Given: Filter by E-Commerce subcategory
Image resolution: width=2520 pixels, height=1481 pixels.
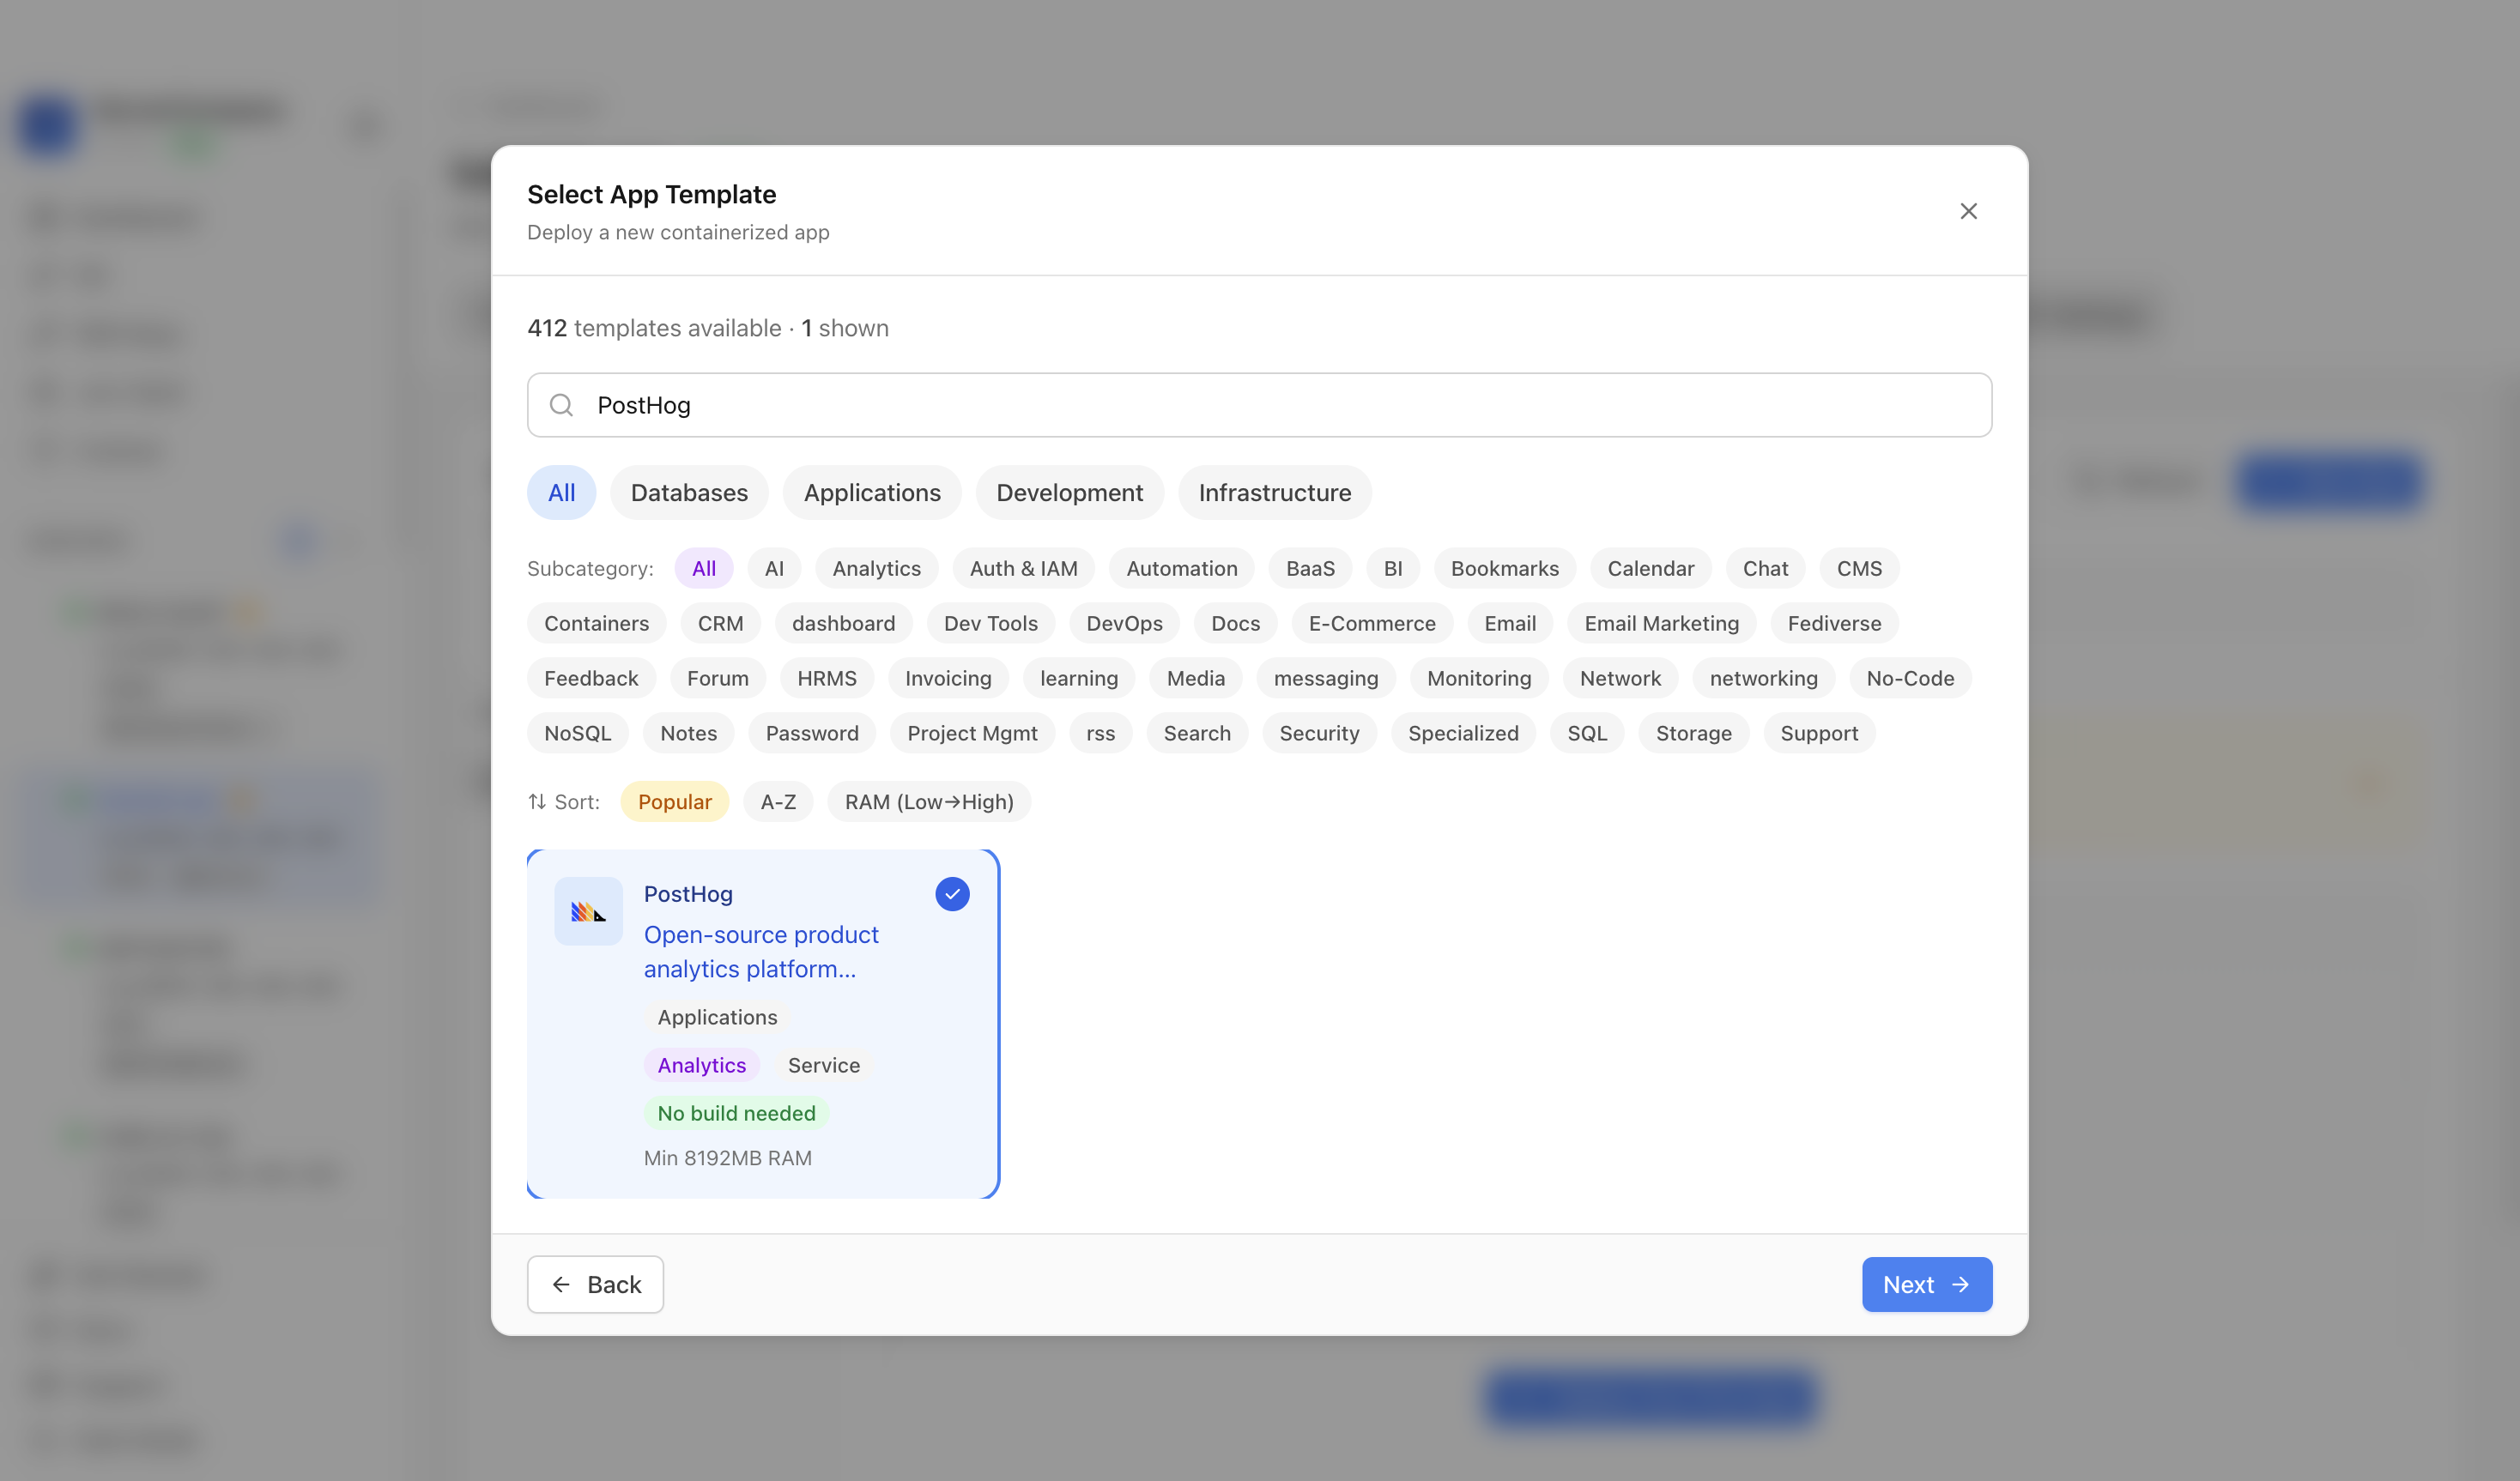Looking at the screenshot, I should (x=1372, y=623).
